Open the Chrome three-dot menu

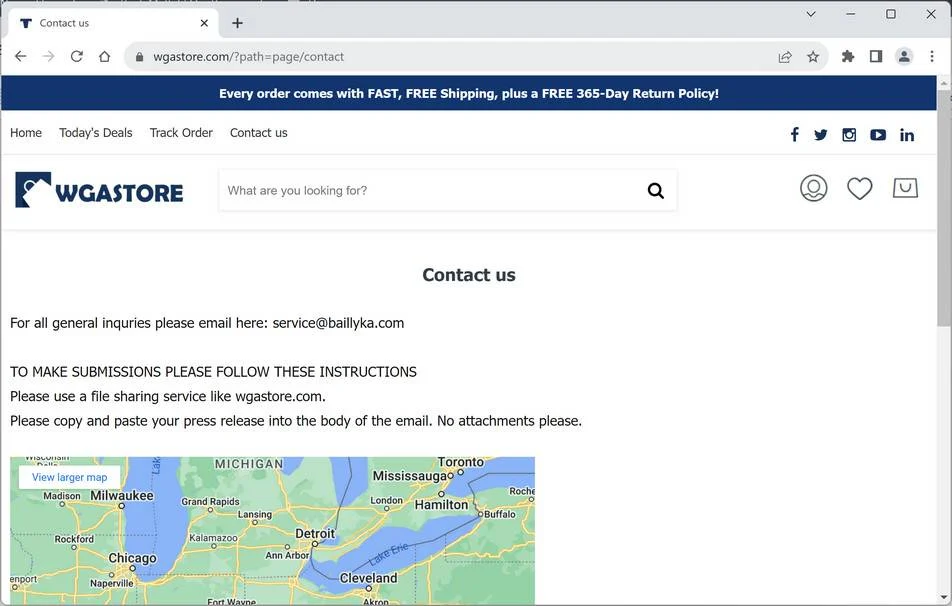[932, 56]
